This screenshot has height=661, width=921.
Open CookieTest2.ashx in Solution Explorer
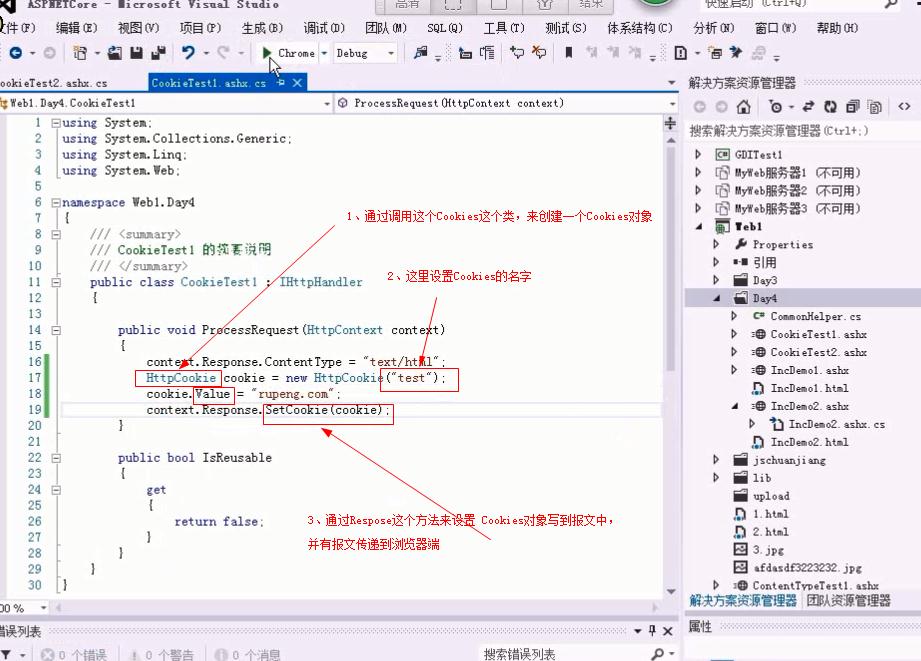[818, 352]
